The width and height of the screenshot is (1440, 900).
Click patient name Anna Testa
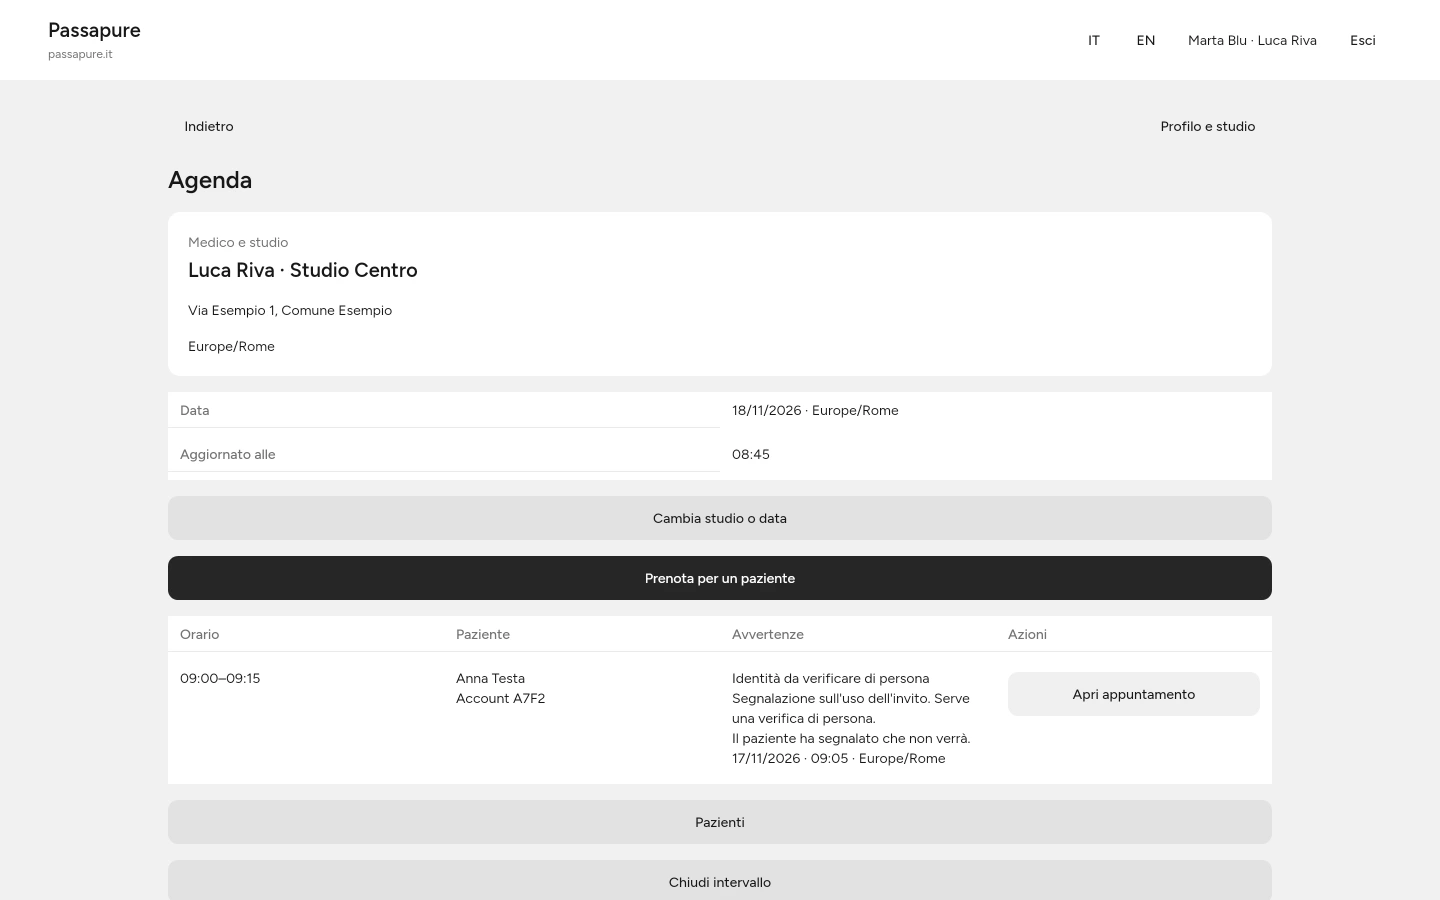(490, 678)
